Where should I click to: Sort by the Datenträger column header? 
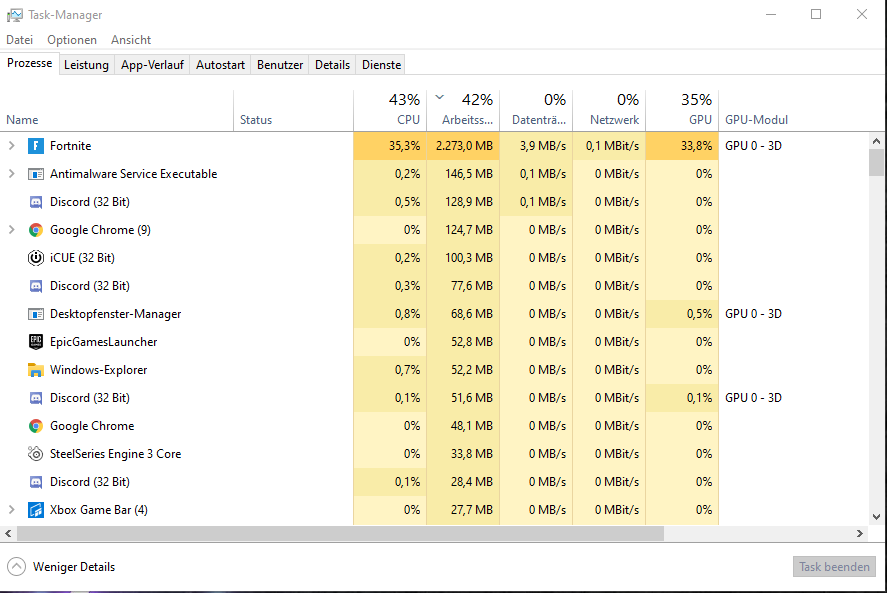click(536, 111)
